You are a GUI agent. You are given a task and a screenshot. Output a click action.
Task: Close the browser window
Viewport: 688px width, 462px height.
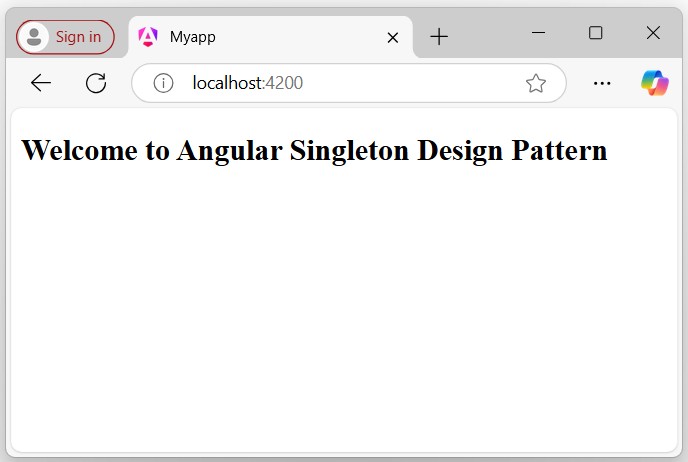653,33
